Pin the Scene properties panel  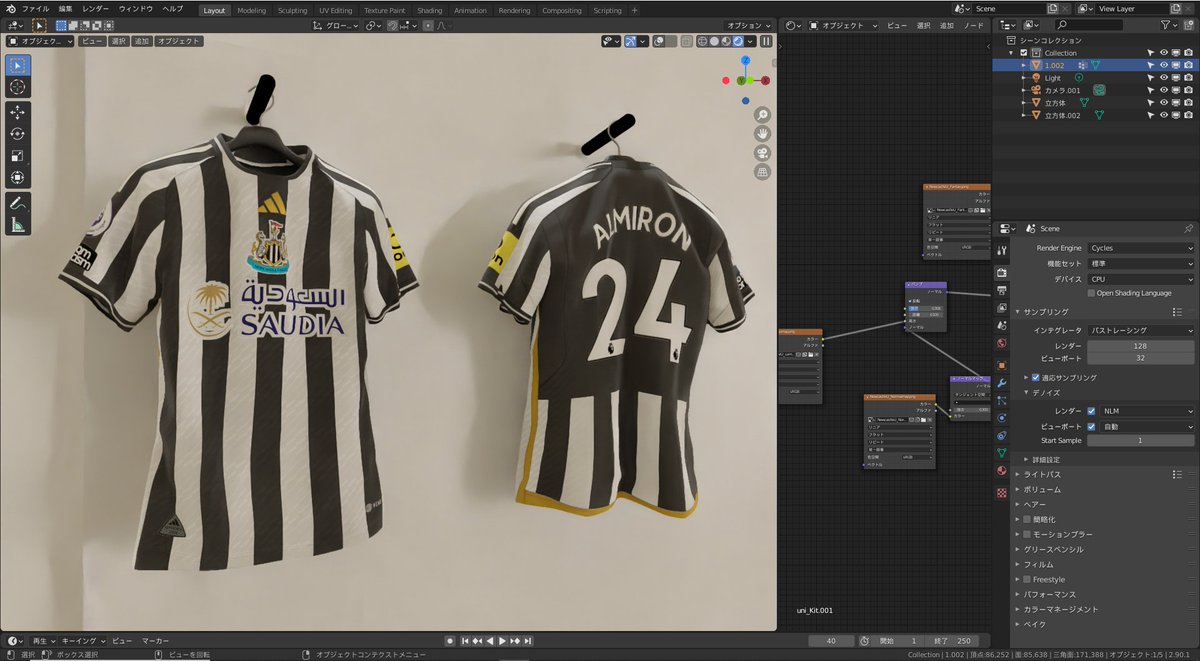pos(1188,228)
